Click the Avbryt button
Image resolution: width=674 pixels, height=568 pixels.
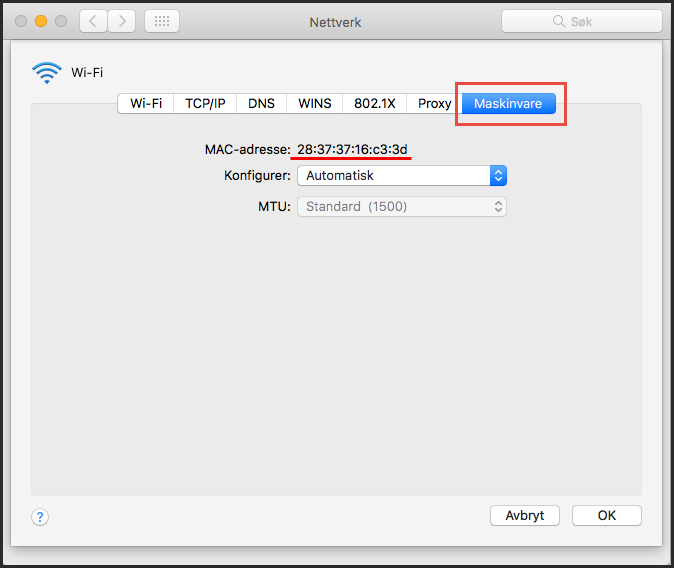pyautogui.click(x=525, y=515)
